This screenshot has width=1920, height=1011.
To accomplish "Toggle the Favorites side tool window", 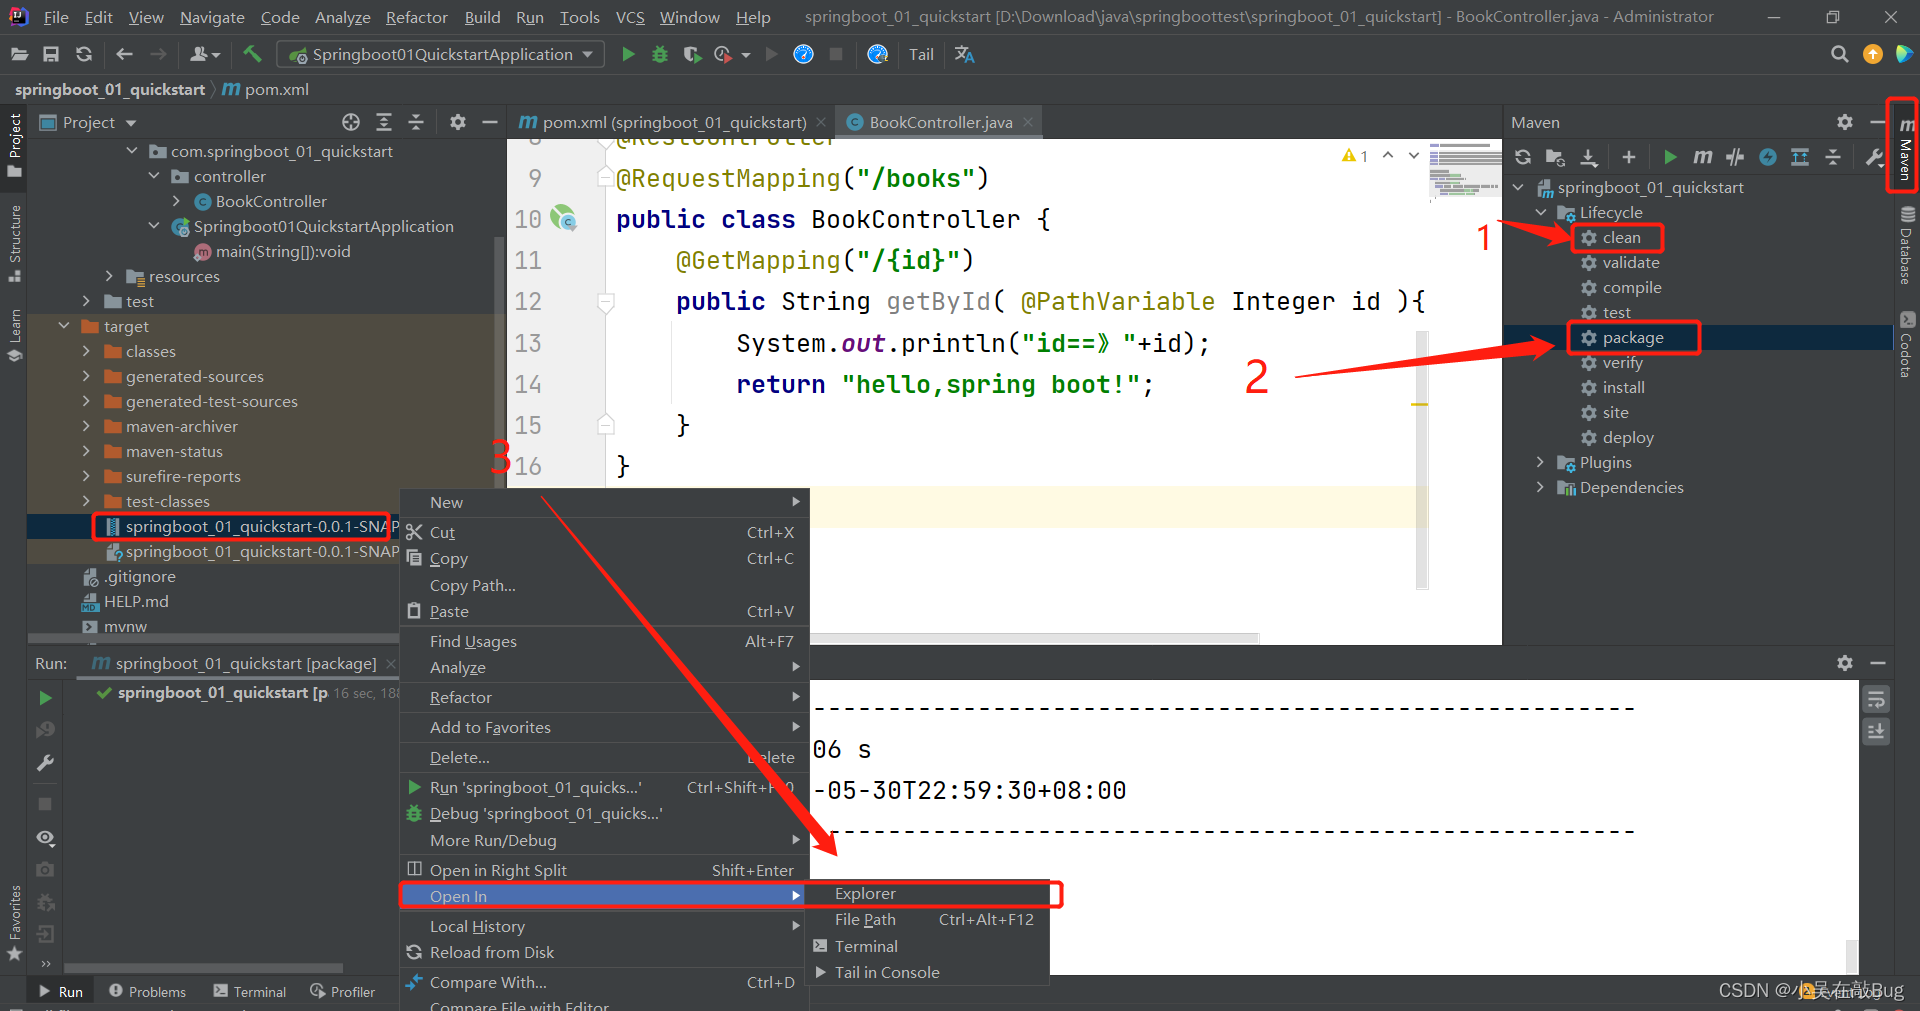I will coord(14,922).
